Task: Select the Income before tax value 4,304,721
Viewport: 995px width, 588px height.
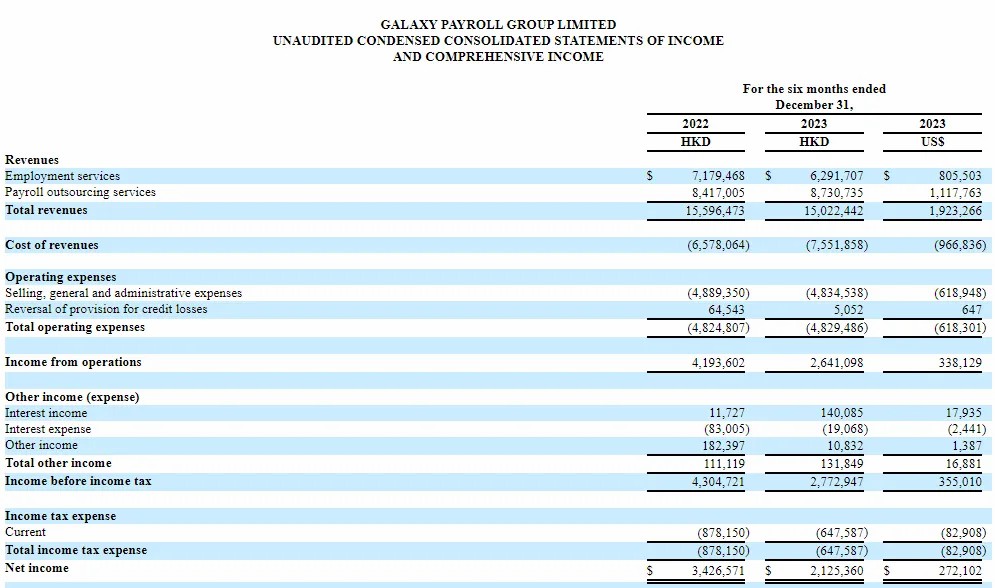Action: [718, 482]
